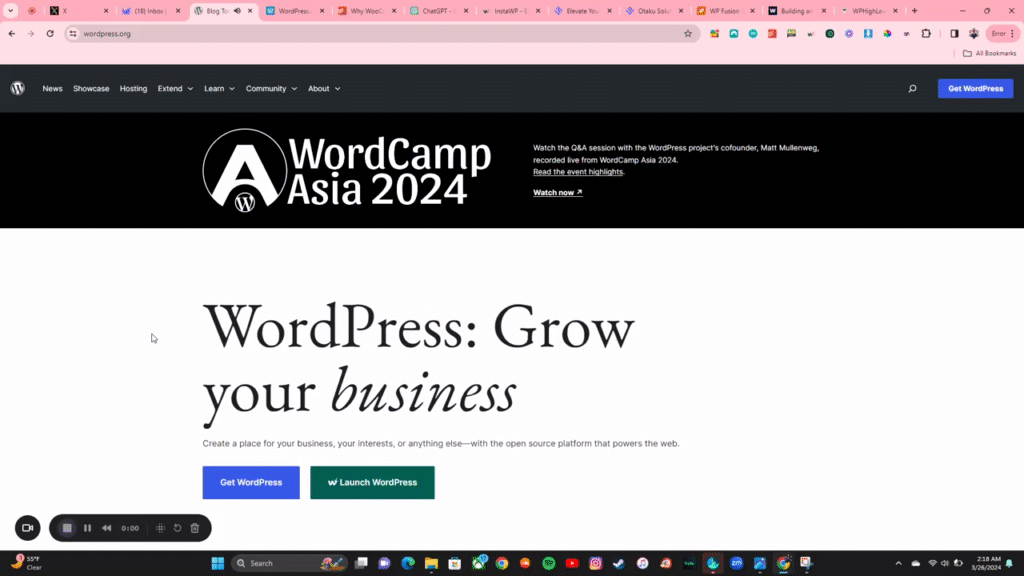Pause the screen recording
This screenshot has height=576, width=1024.
pos(87,528)
